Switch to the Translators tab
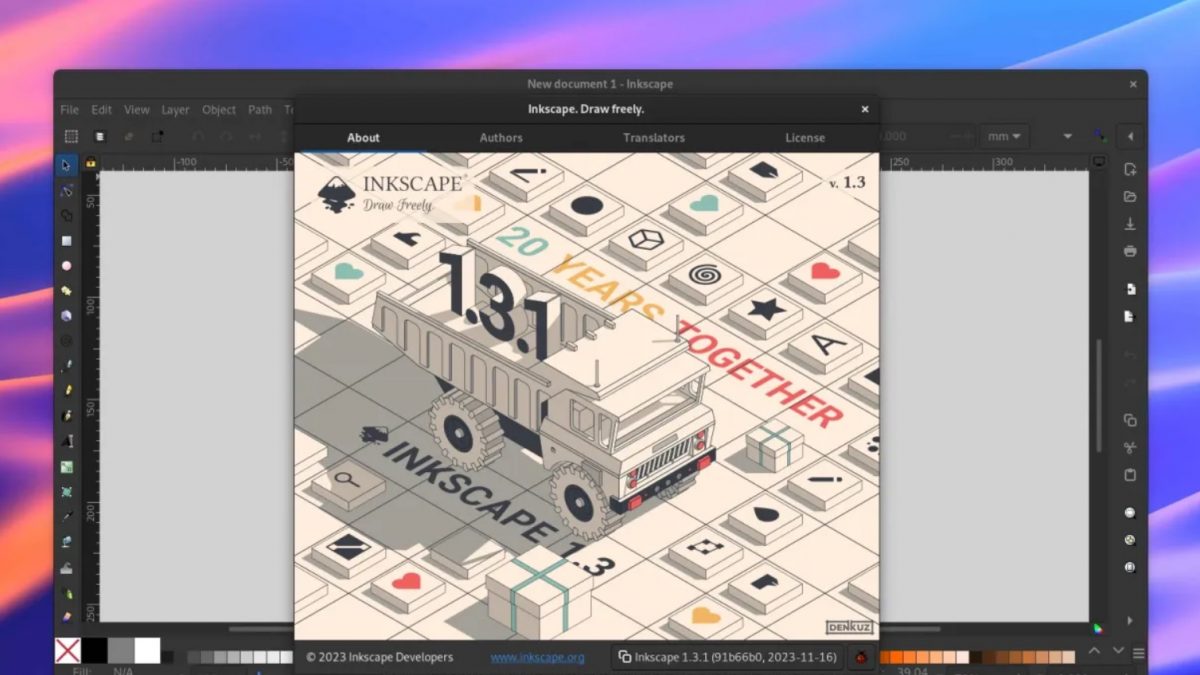1200x675 pixels. [x=654, y=138]
